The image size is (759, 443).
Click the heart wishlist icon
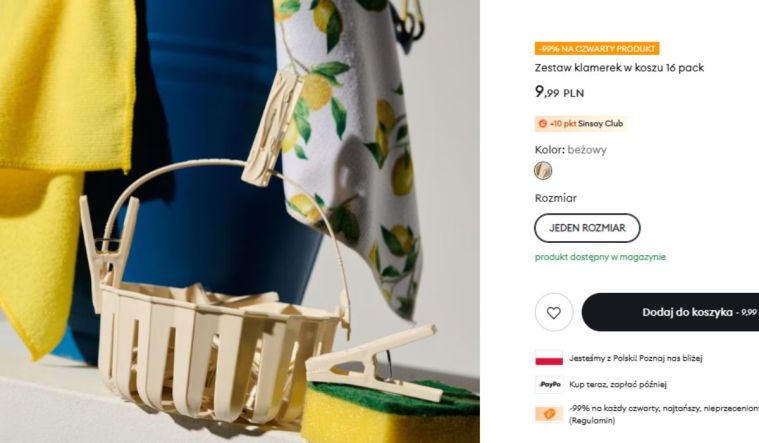(554, 312)
